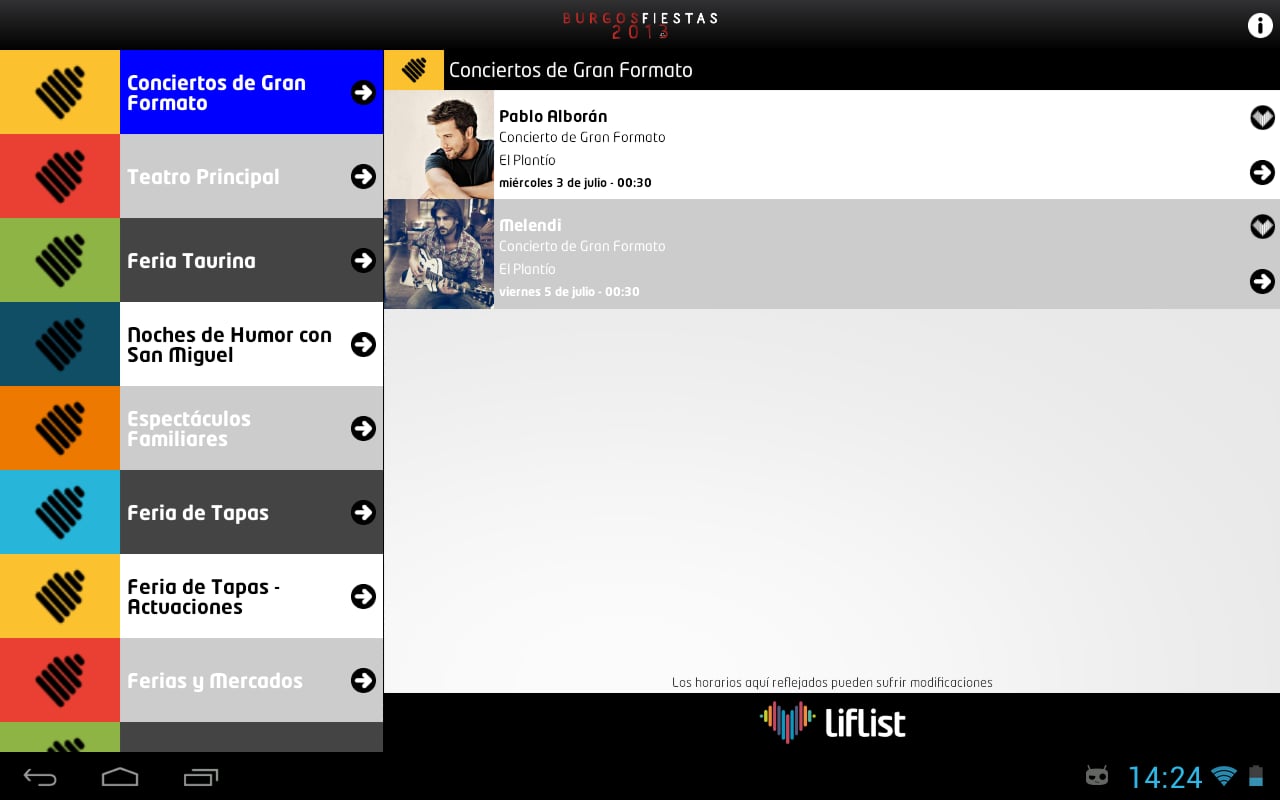Screen dimensions: 1280x800
Task: Click yellow logo tile of Feria de Tapas - Actuaciones
Action: 60,596
